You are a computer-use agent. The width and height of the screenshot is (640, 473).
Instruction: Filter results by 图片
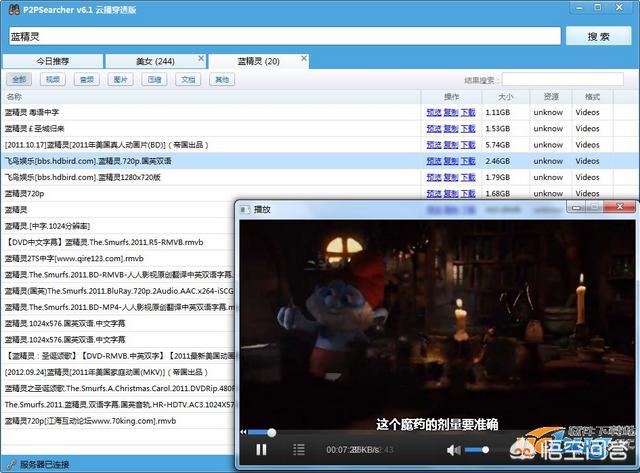tap(120, 79)
